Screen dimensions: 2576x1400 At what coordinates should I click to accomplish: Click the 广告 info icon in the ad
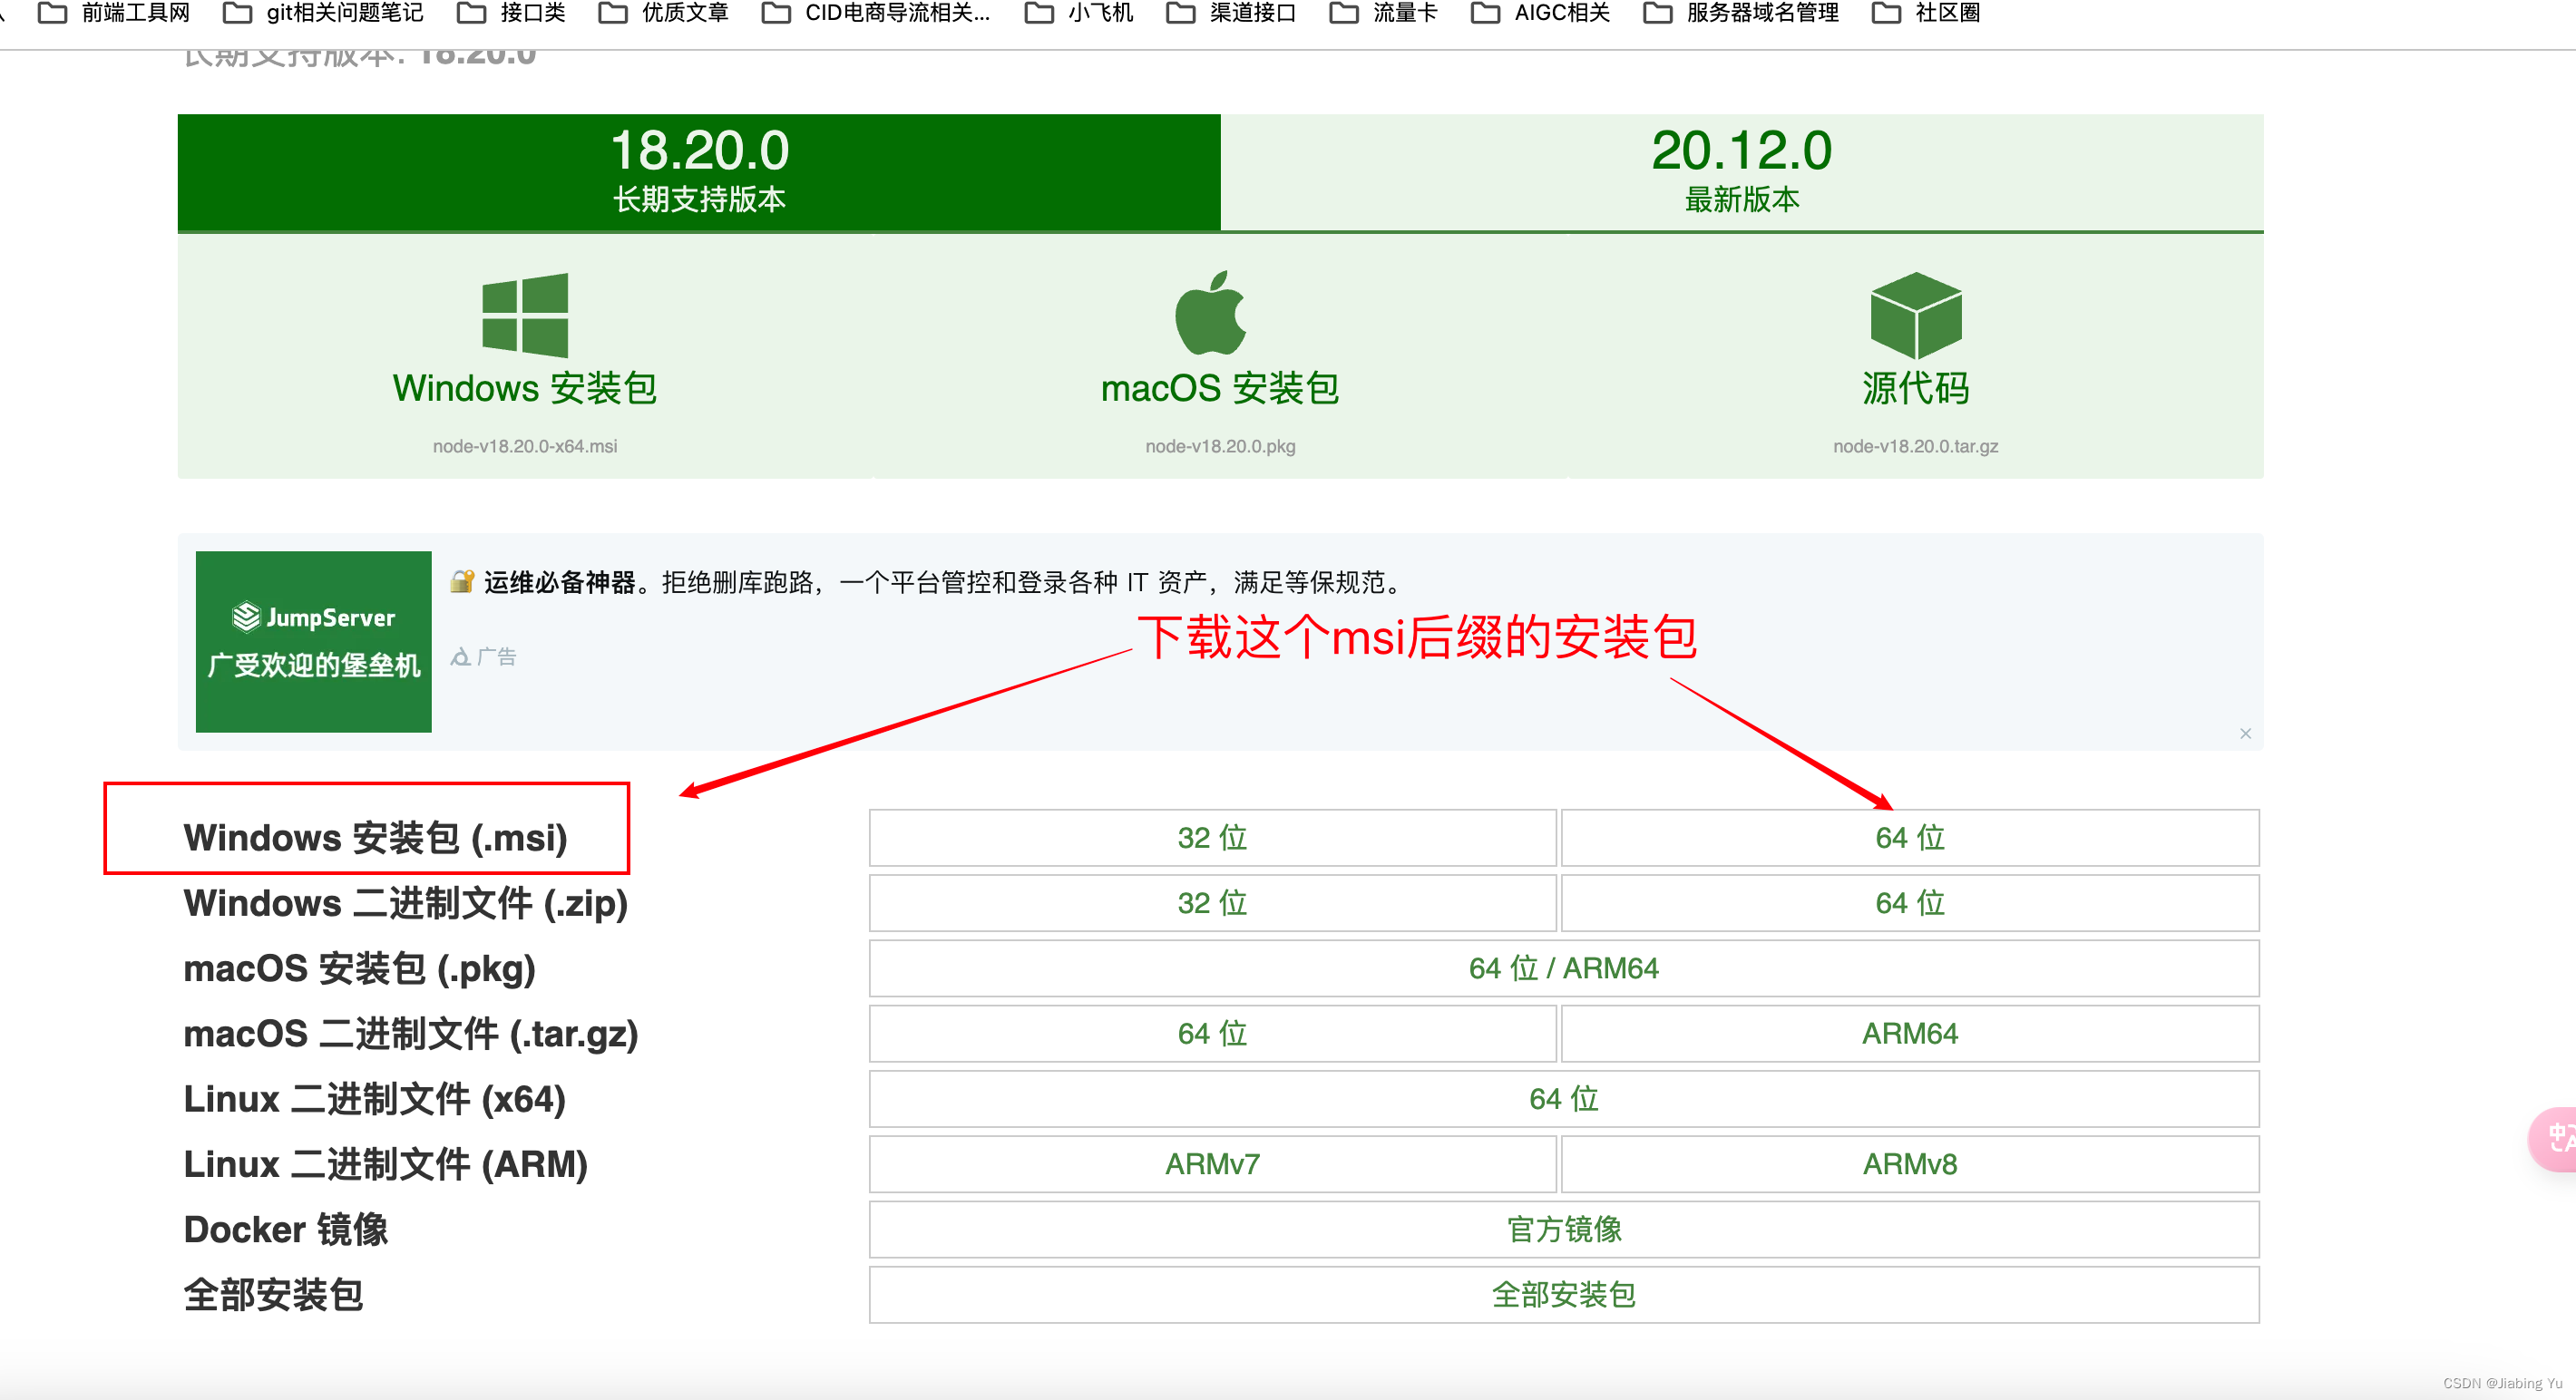tap(461, 656)
